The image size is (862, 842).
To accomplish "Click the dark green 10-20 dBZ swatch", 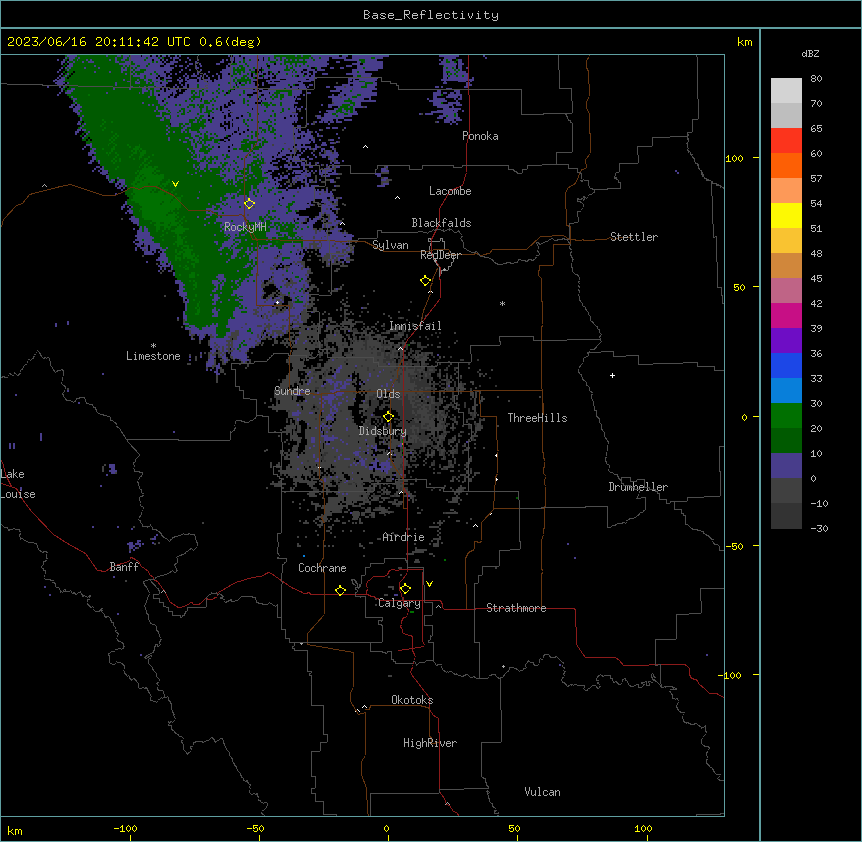I will (786, 440).
